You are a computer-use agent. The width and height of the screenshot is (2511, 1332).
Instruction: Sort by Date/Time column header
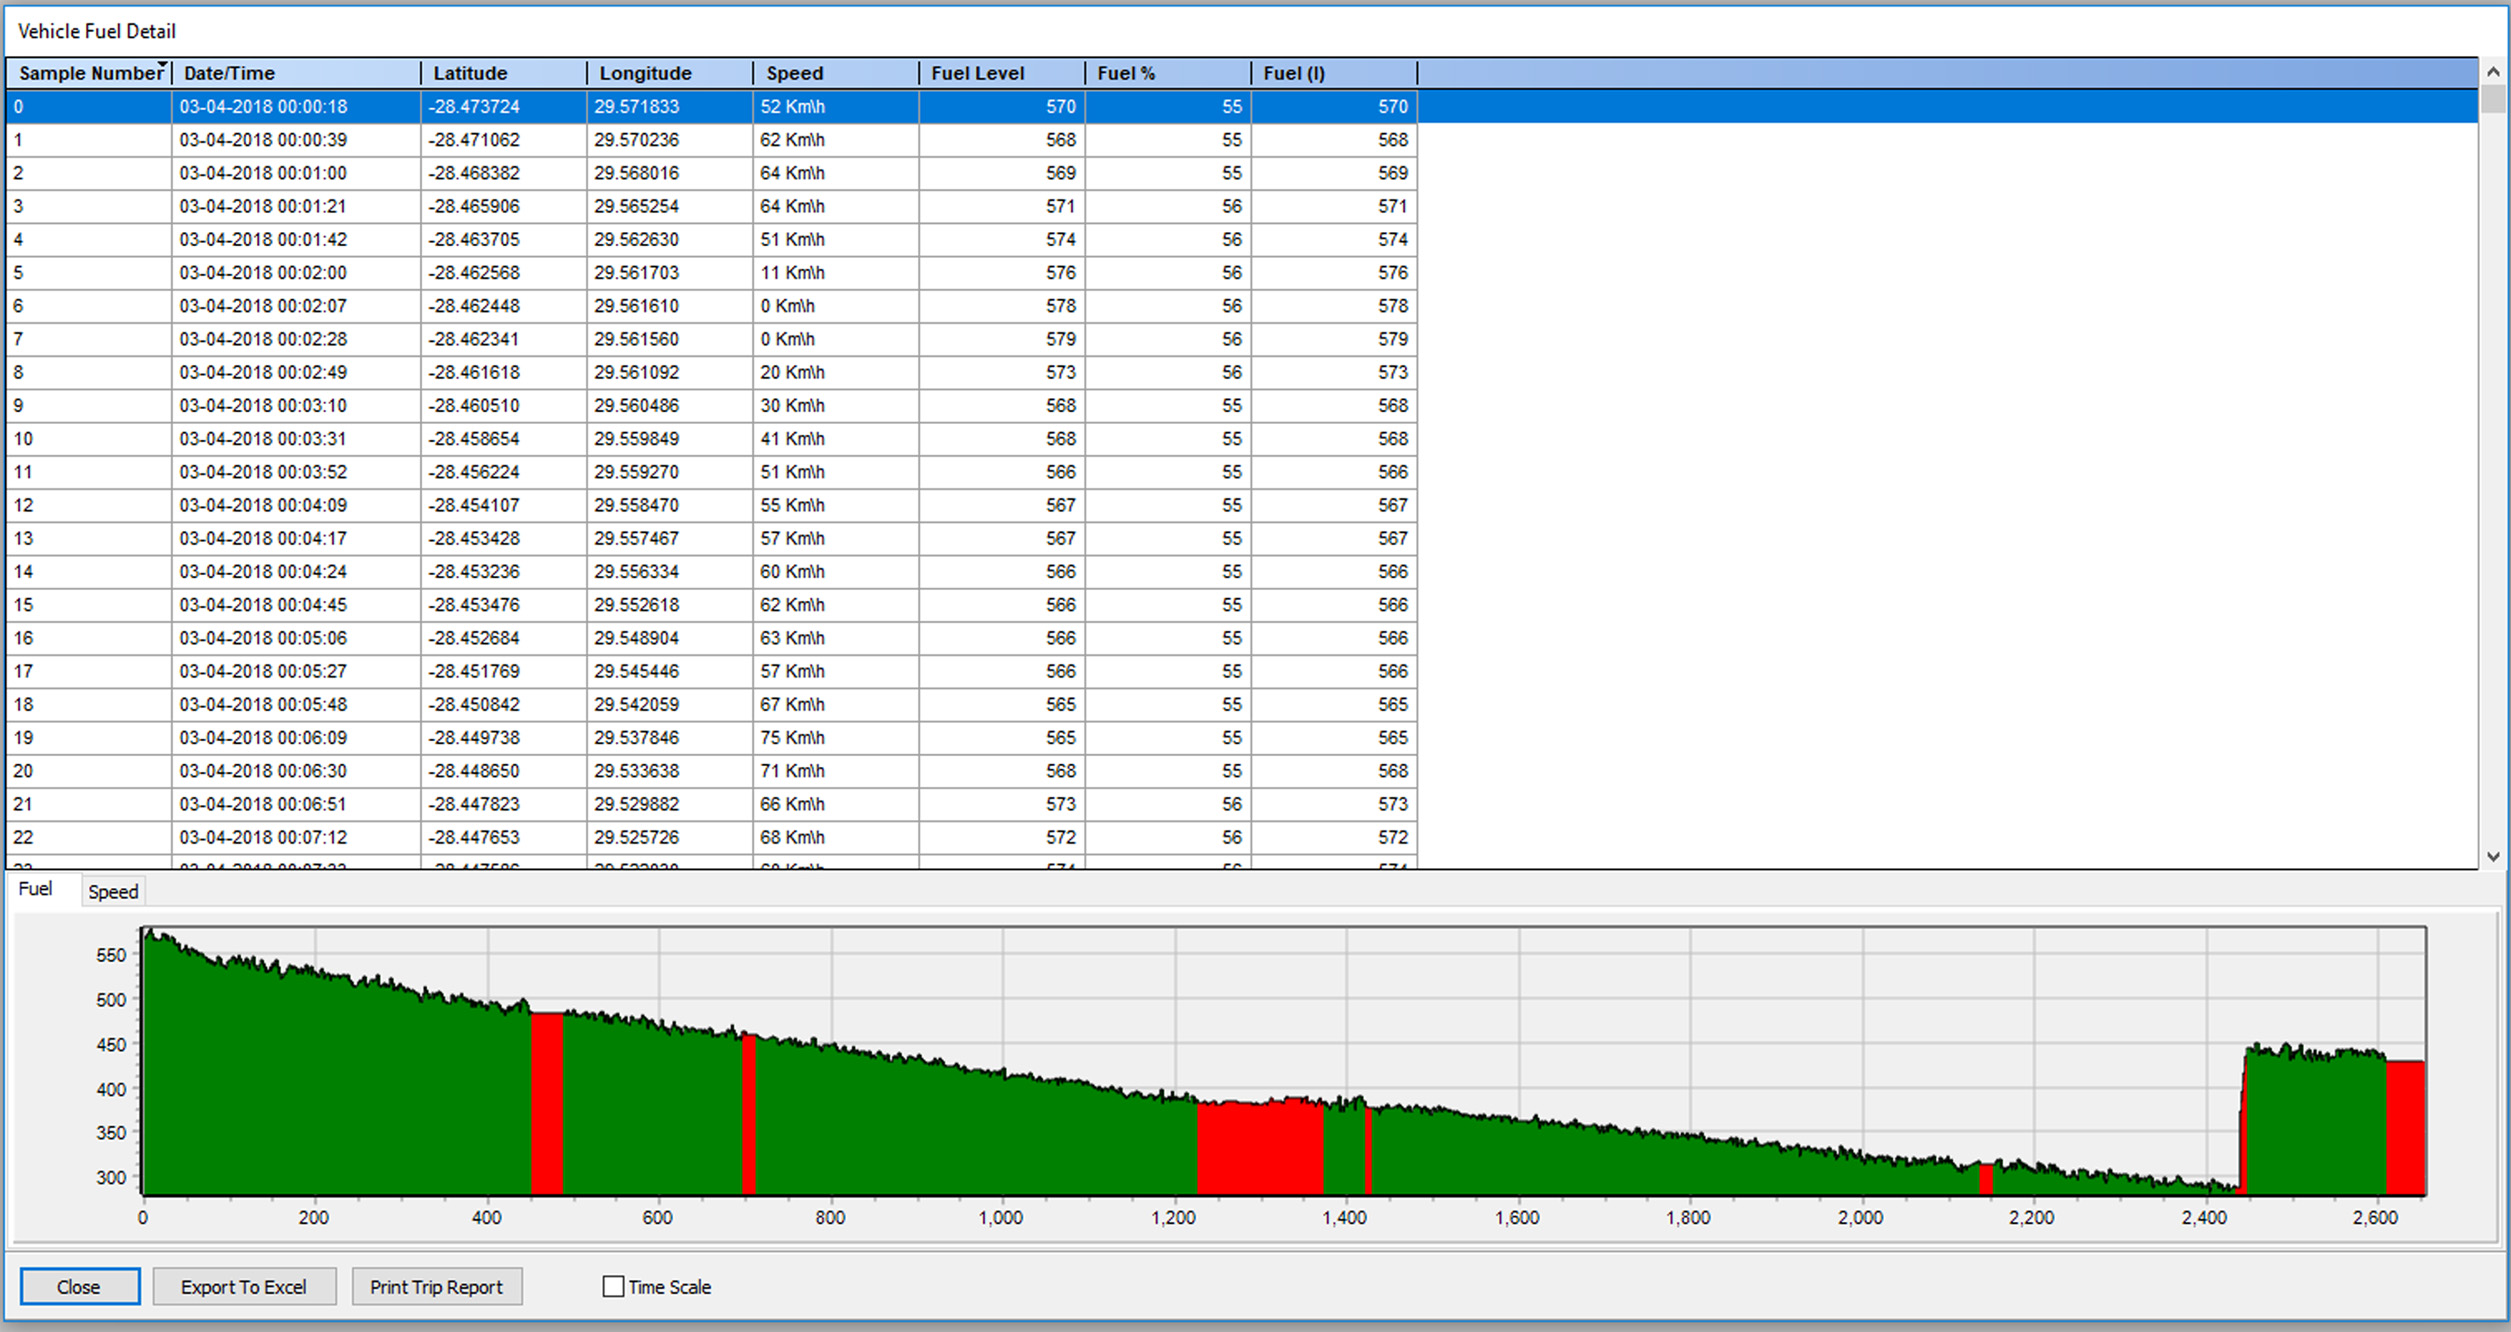[x=295, y=73]
